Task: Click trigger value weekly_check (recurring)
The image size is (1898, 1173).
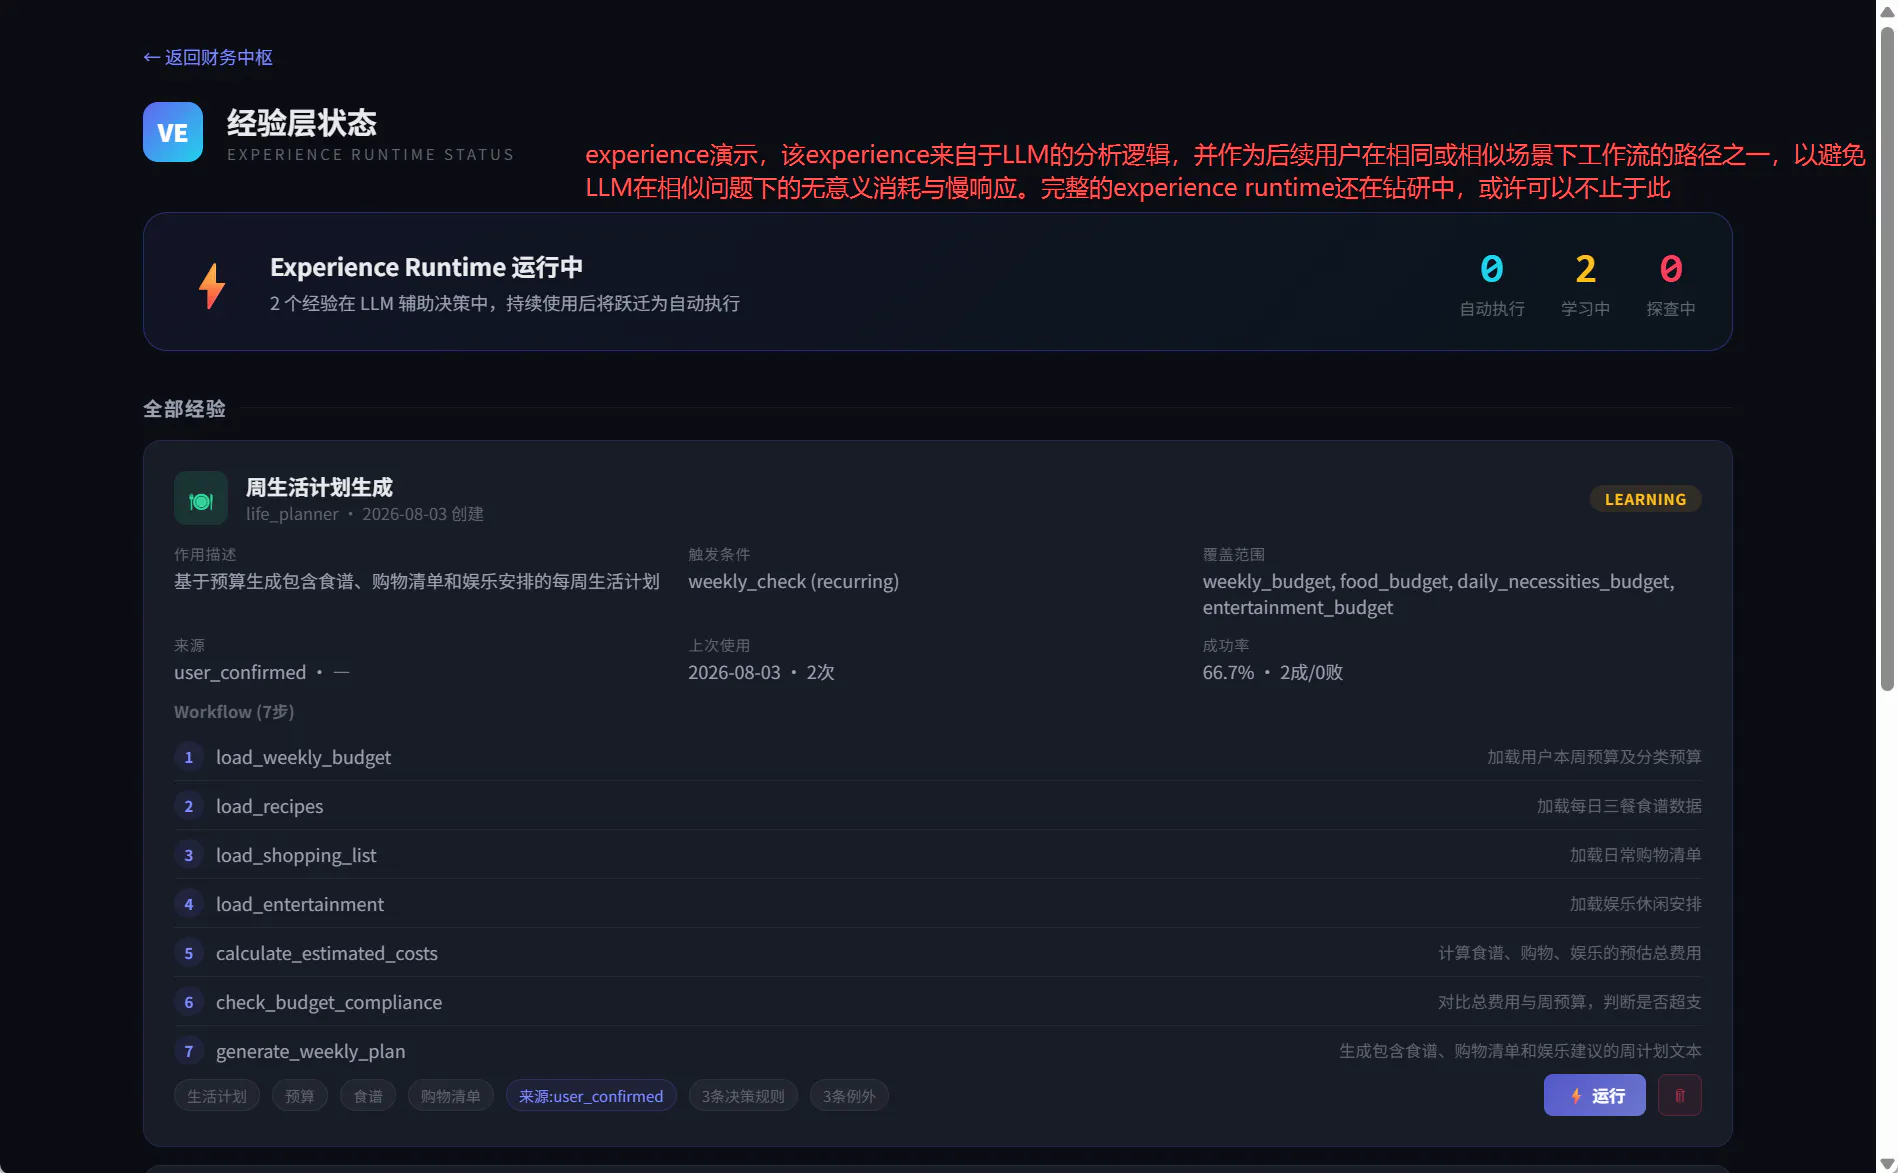Action: click(793, 581)
